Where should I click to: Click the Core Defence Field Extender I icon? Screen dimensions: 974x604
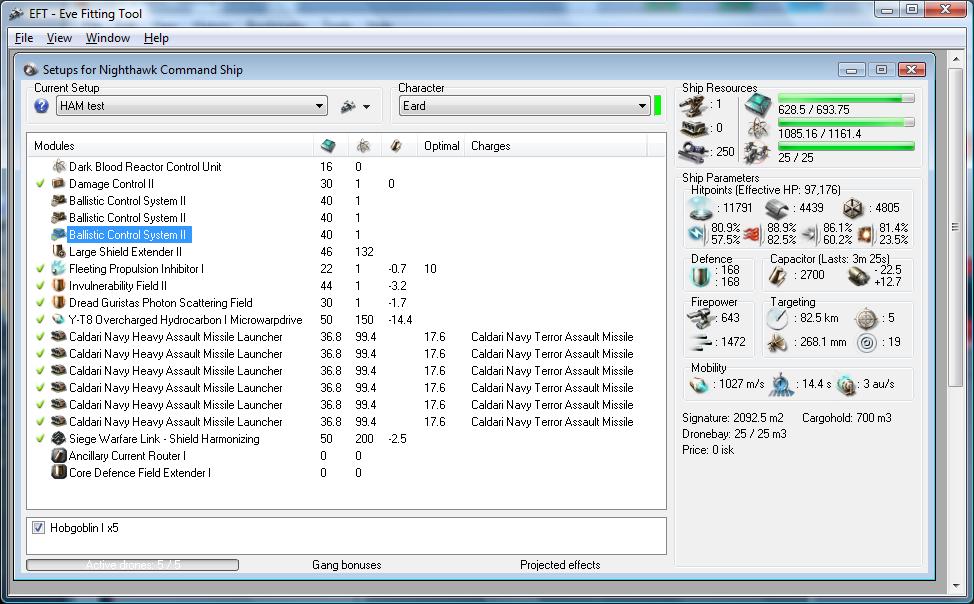pyautogui.click(x=59, y=472)
